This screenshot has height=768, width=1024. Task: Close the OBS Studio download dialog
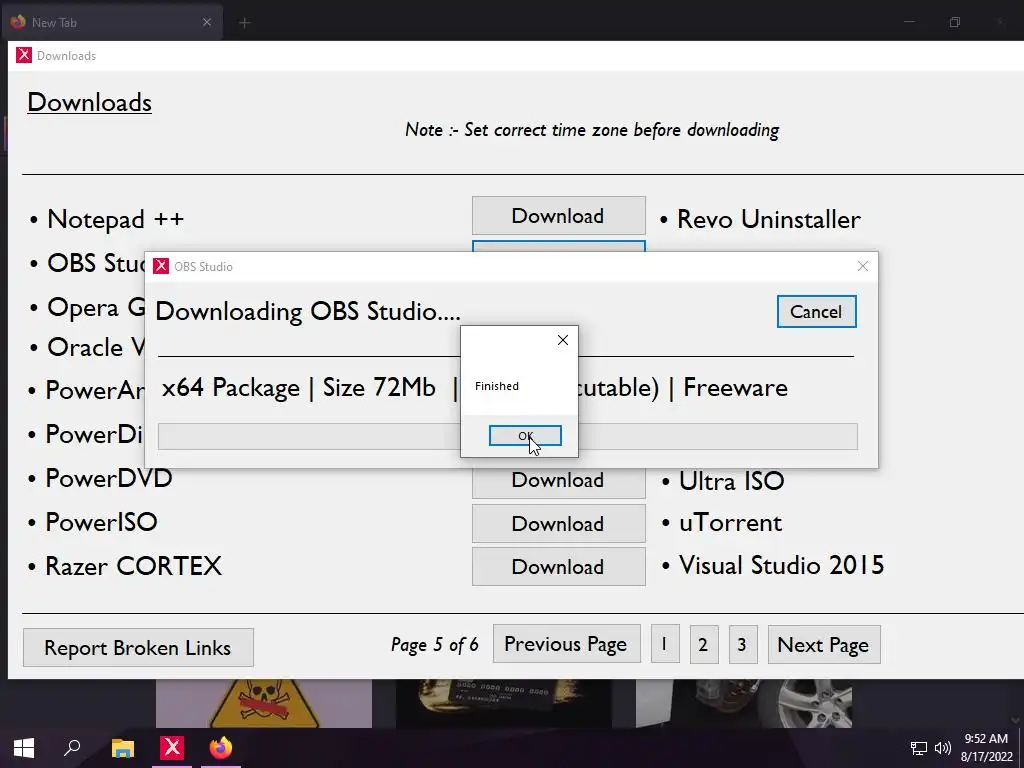863,266
